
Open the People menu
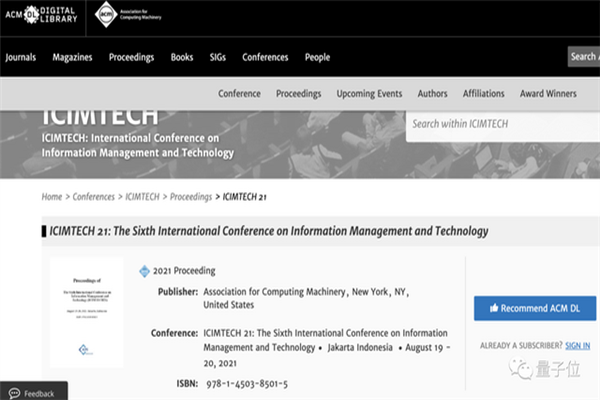tap(317, 57)
